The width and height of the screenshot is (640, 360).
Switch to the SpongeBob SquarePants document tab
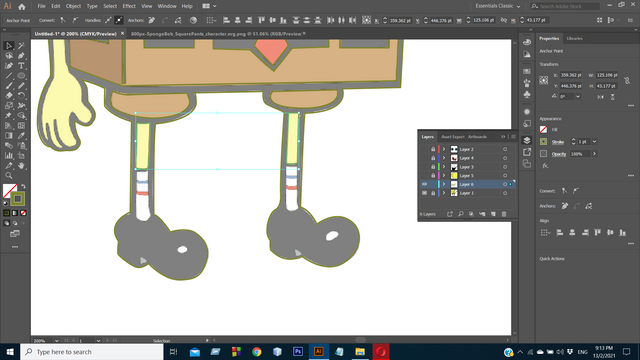216,34
